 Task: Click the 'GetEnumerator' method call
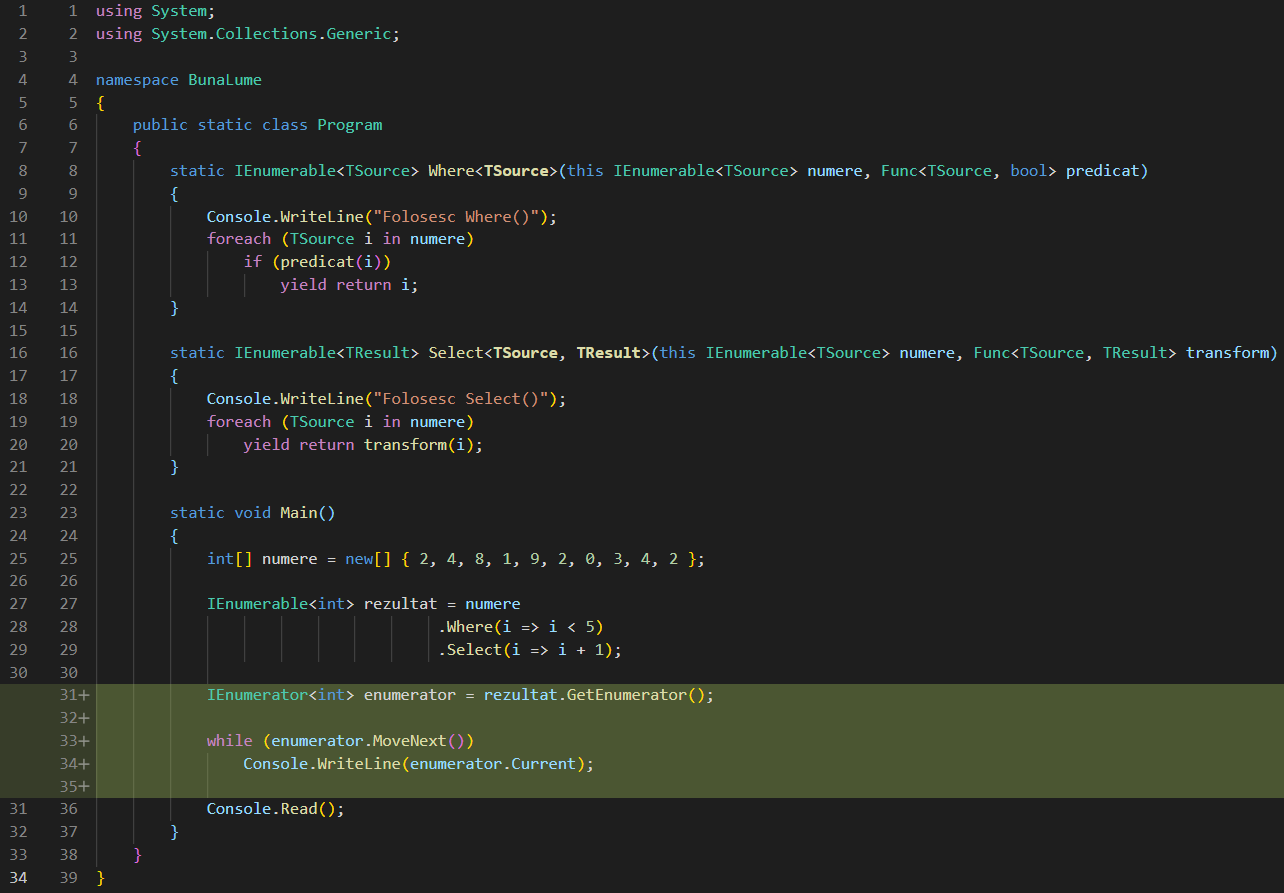626,695
